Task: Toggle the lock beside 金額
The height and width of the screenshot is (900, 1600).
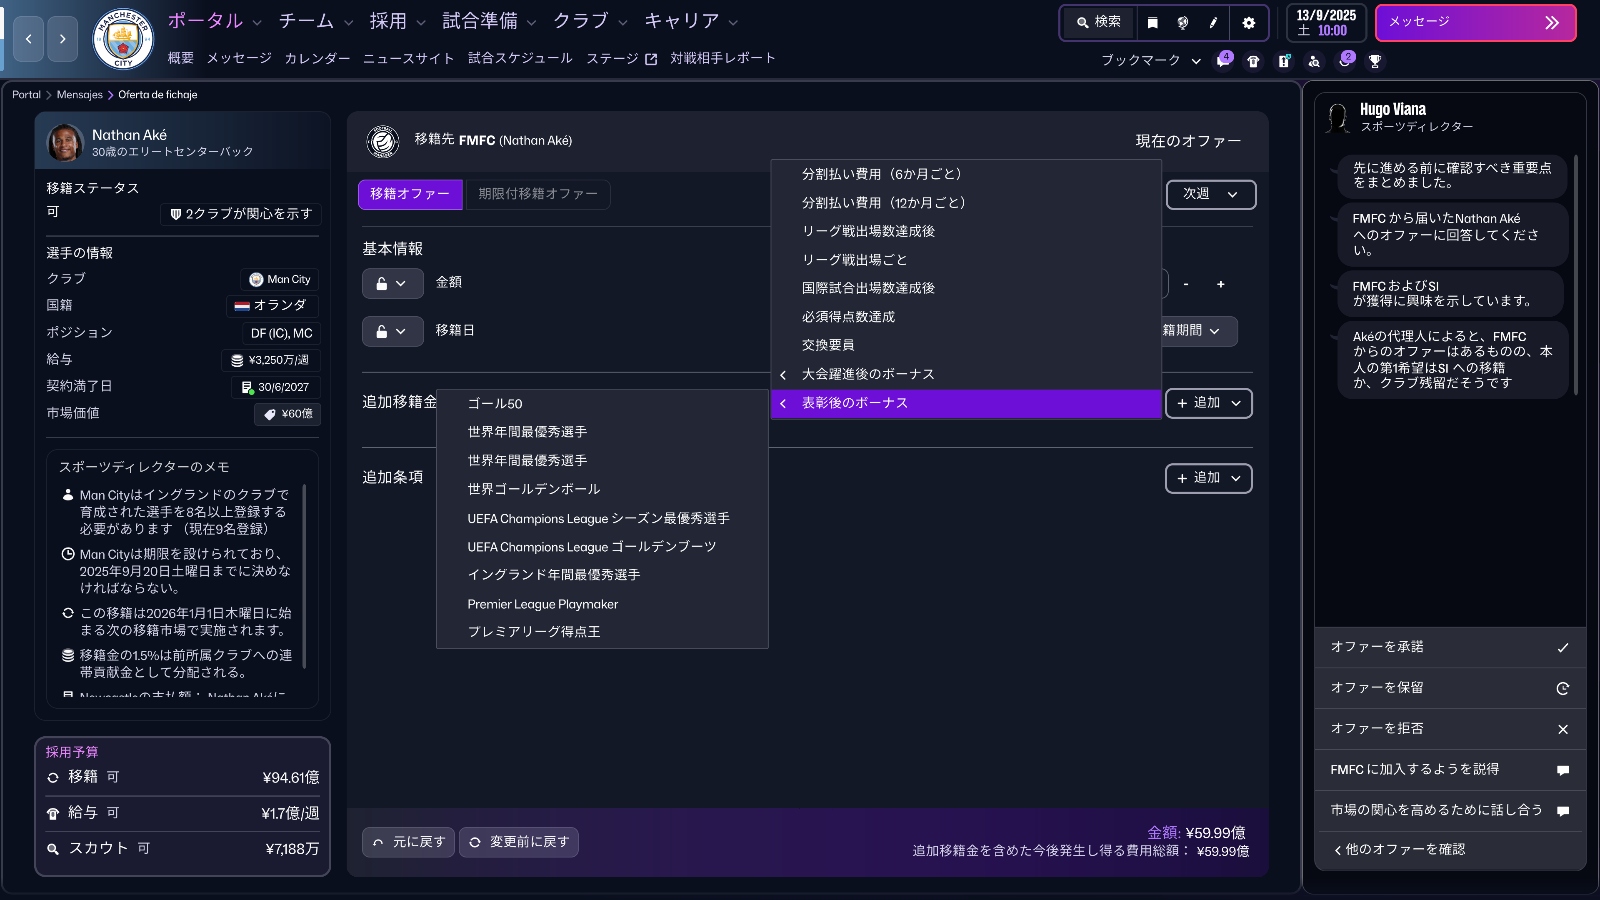Action: tap(391, 284)
